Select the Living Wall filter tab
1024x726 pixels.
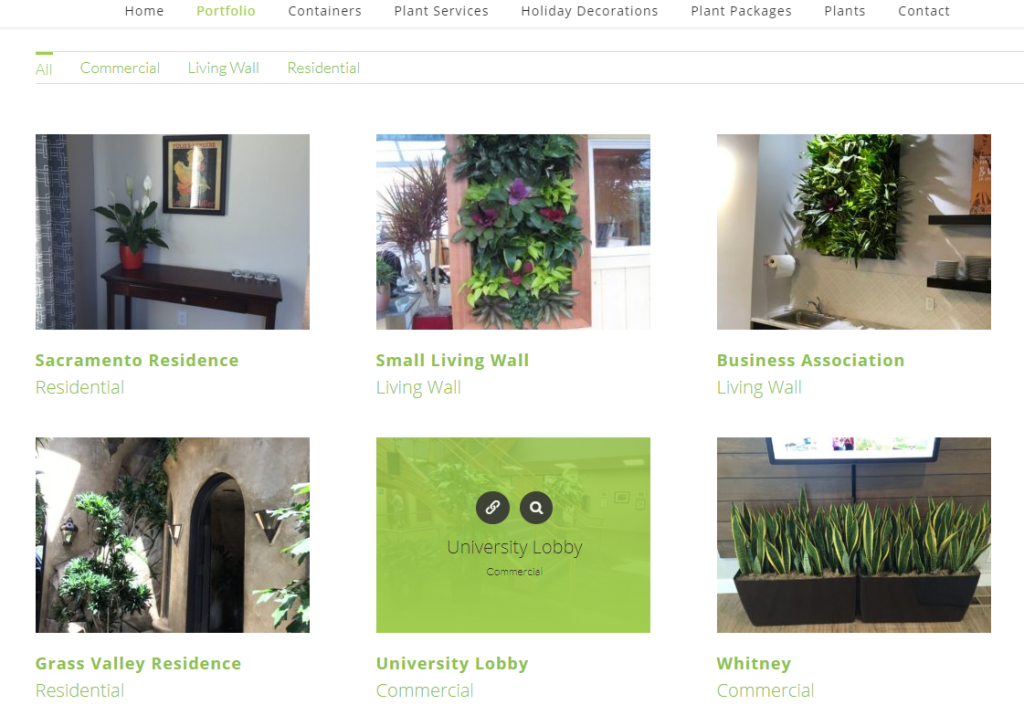(x=223, y=68)
